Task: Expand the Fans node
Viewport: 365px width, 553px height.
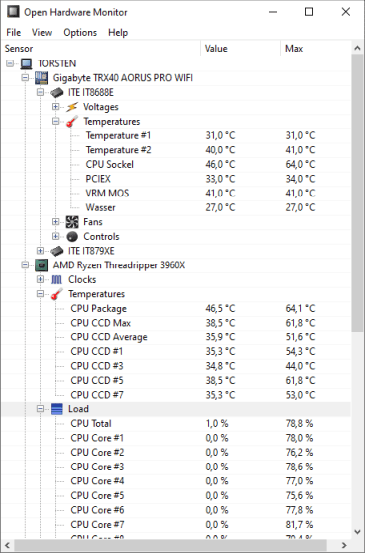Action: tap(55, 221)
